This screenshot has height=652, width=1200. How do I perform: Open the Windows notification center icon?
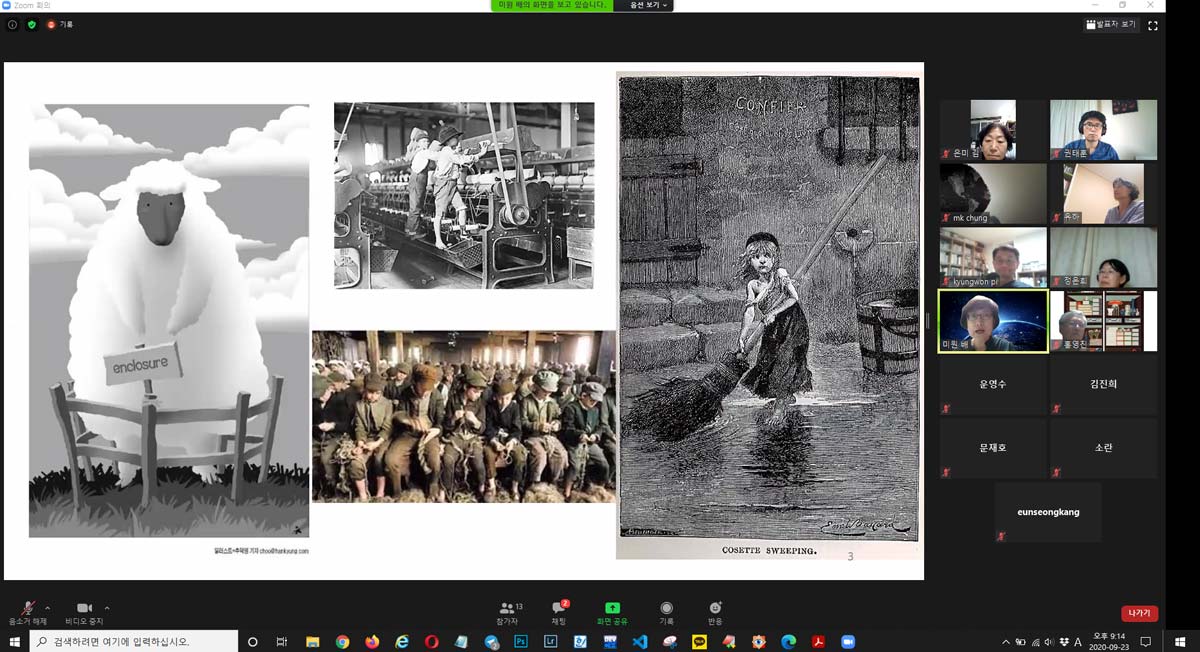click(x=1146, y=641)
